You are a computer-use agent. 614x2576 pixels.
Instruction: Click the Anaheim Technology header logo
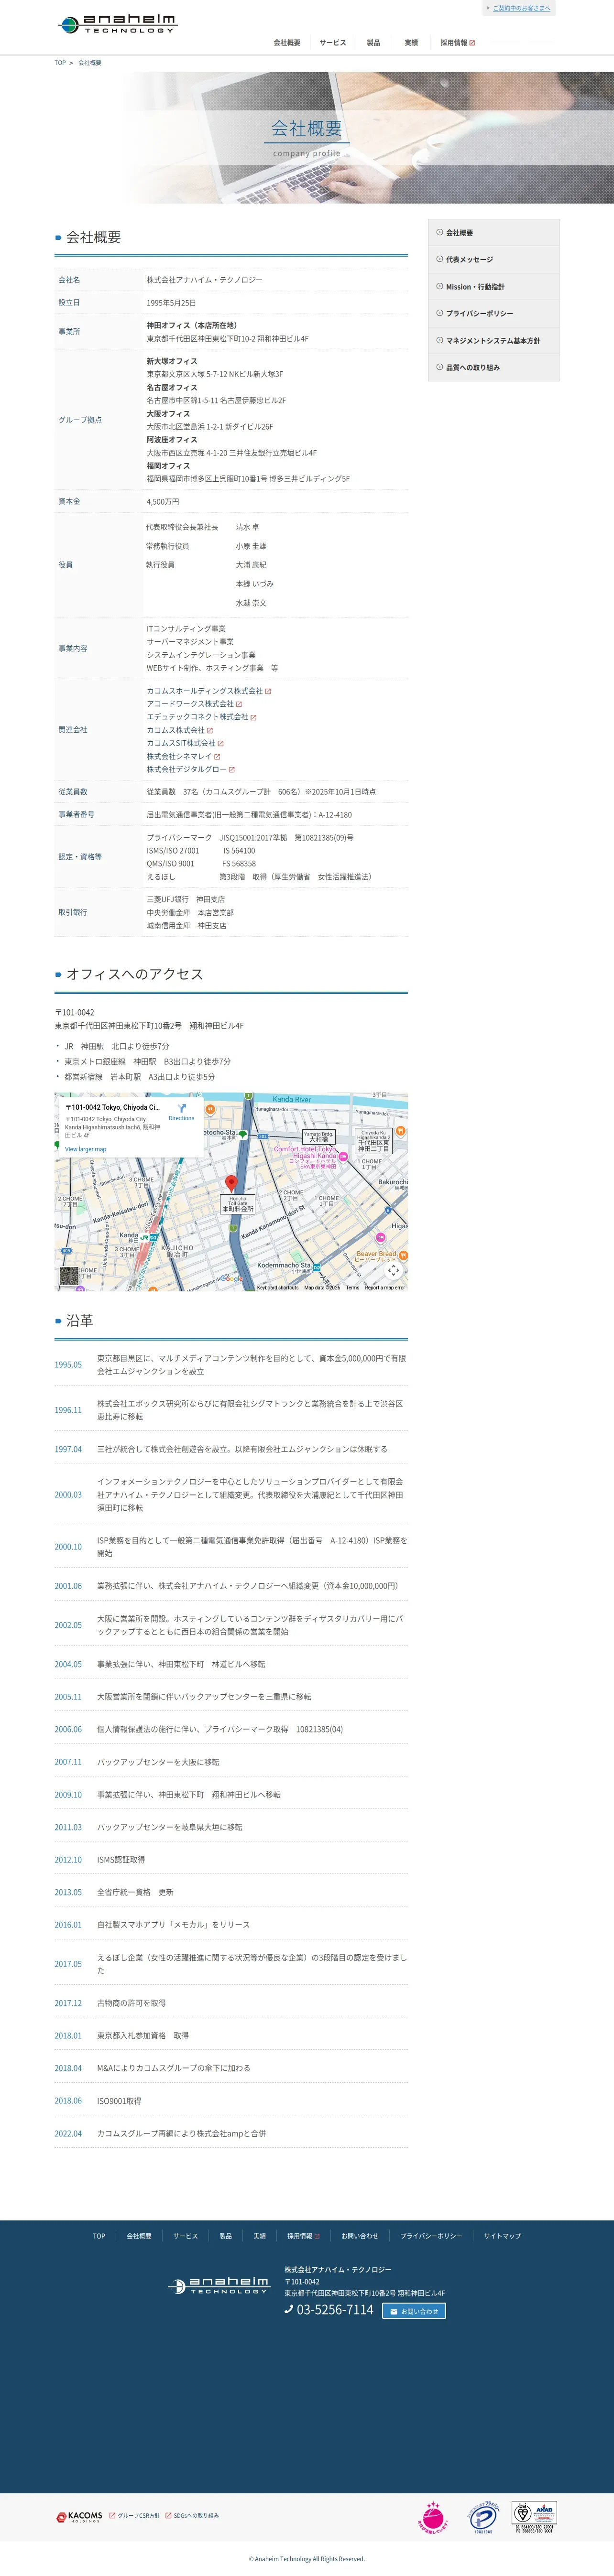117,24
